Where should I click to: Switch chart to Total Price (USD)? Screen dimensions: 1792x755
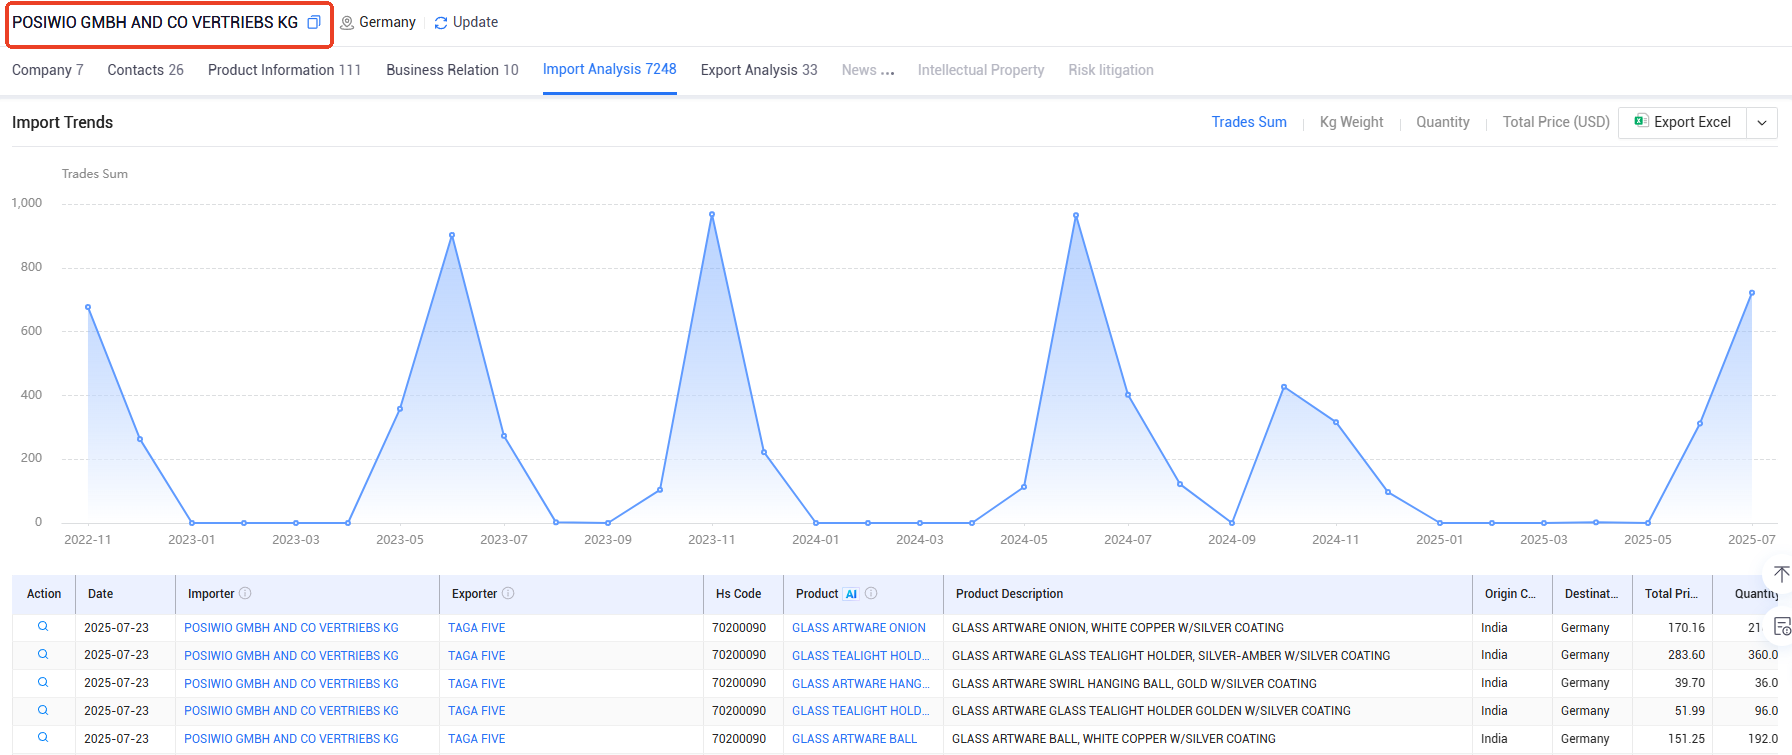1556,122
